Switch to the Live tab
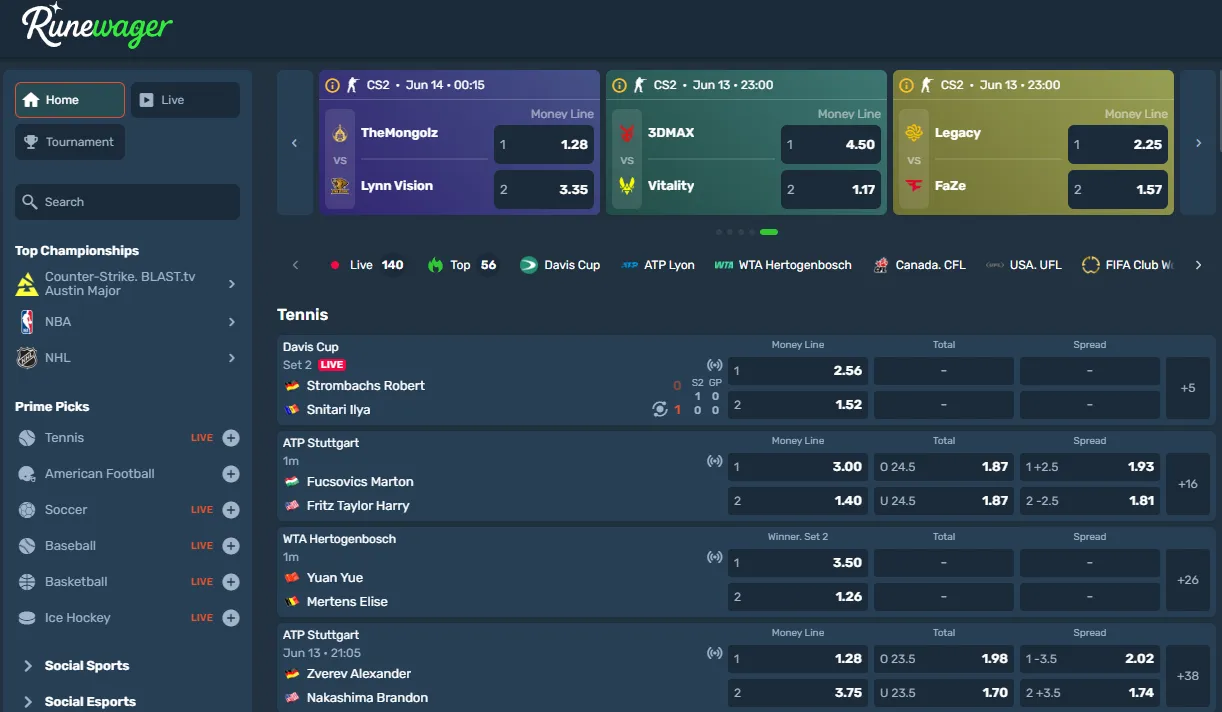The width and height of the screenshot is (1222, 712). click(x=185, y=100)
